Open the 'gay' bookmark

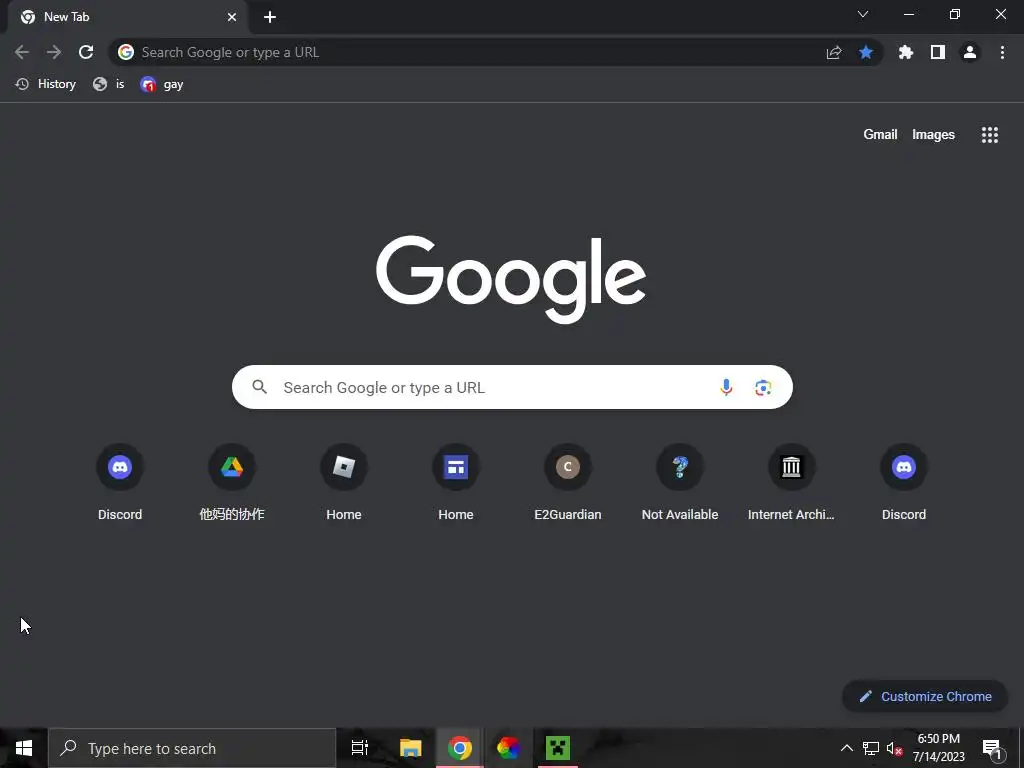click(161, 84)
